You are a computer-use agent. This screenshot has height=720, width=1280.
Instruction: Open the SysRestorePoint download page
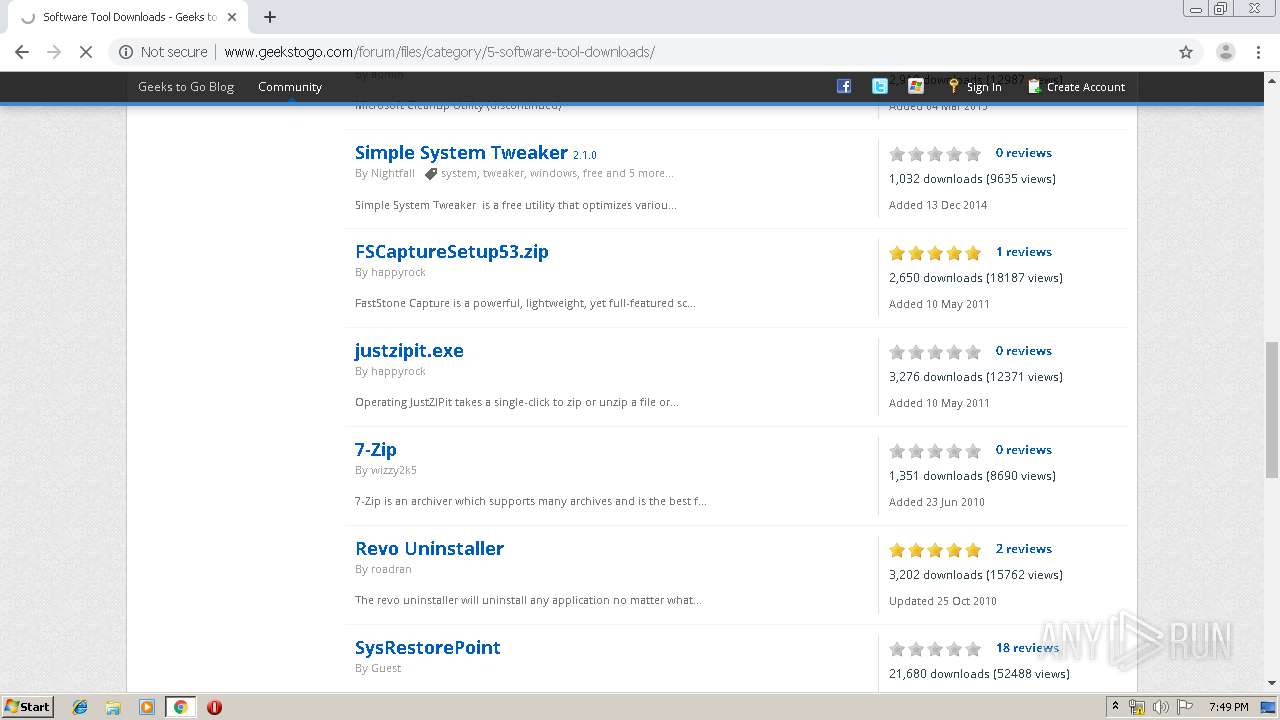(x=428, y=647)
